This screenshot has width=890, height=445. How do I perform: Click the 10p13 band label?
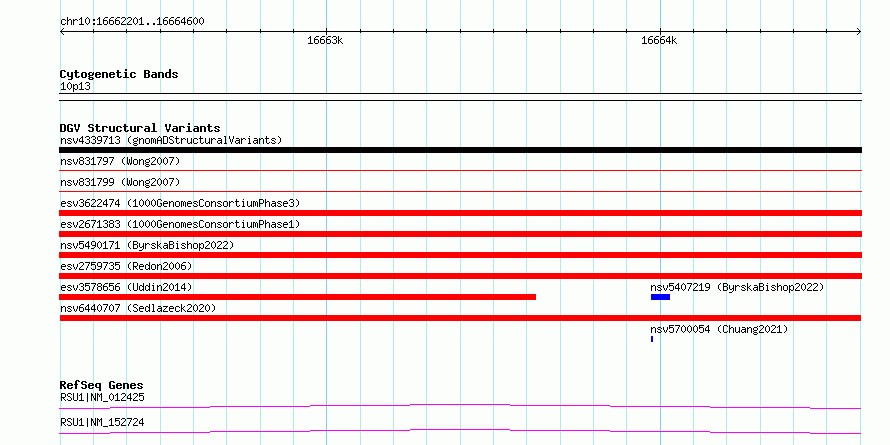75,87
